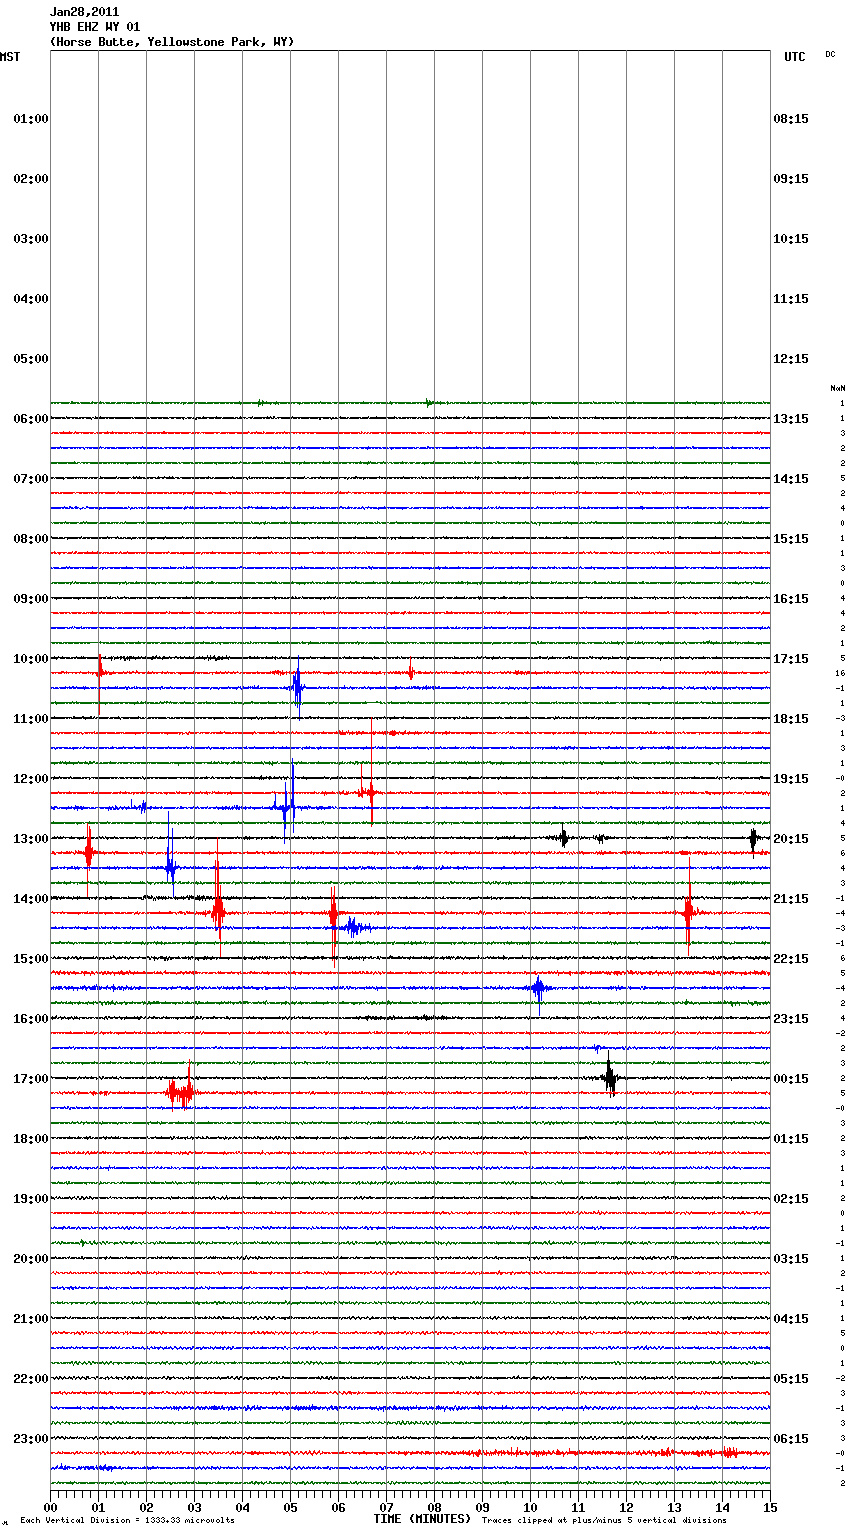Click the TIME (MINUTES) axis title
Screen dimensions: 850x1534
coord(422,1519)
